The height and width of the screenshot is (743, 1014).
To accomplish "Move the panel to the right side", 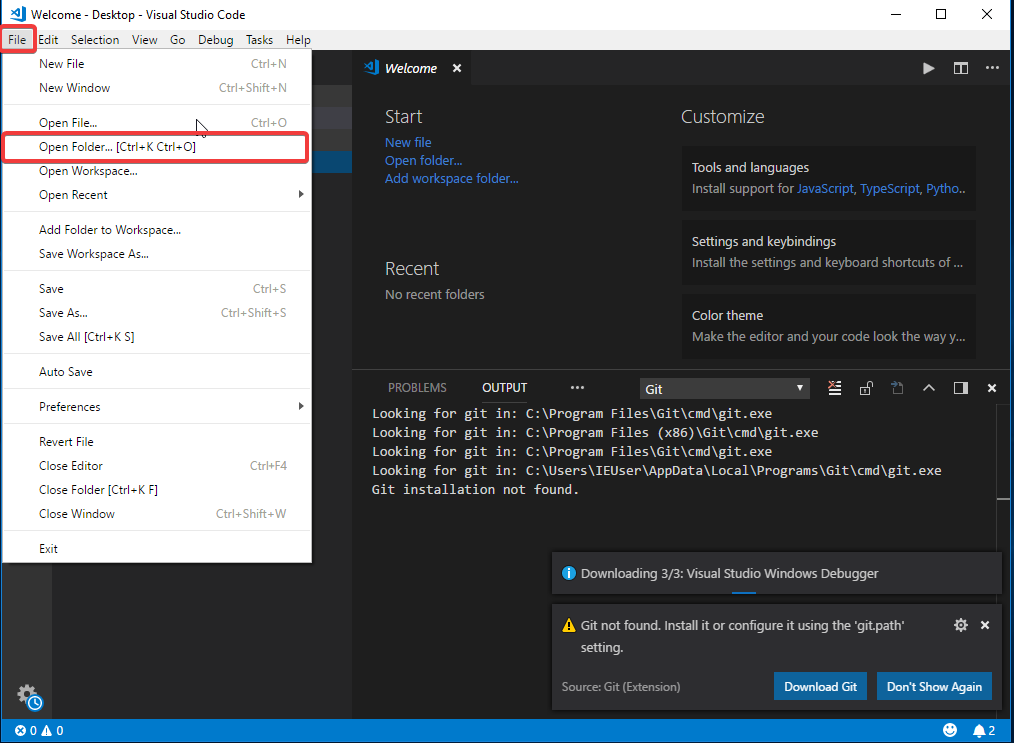I will click(960, 388).
